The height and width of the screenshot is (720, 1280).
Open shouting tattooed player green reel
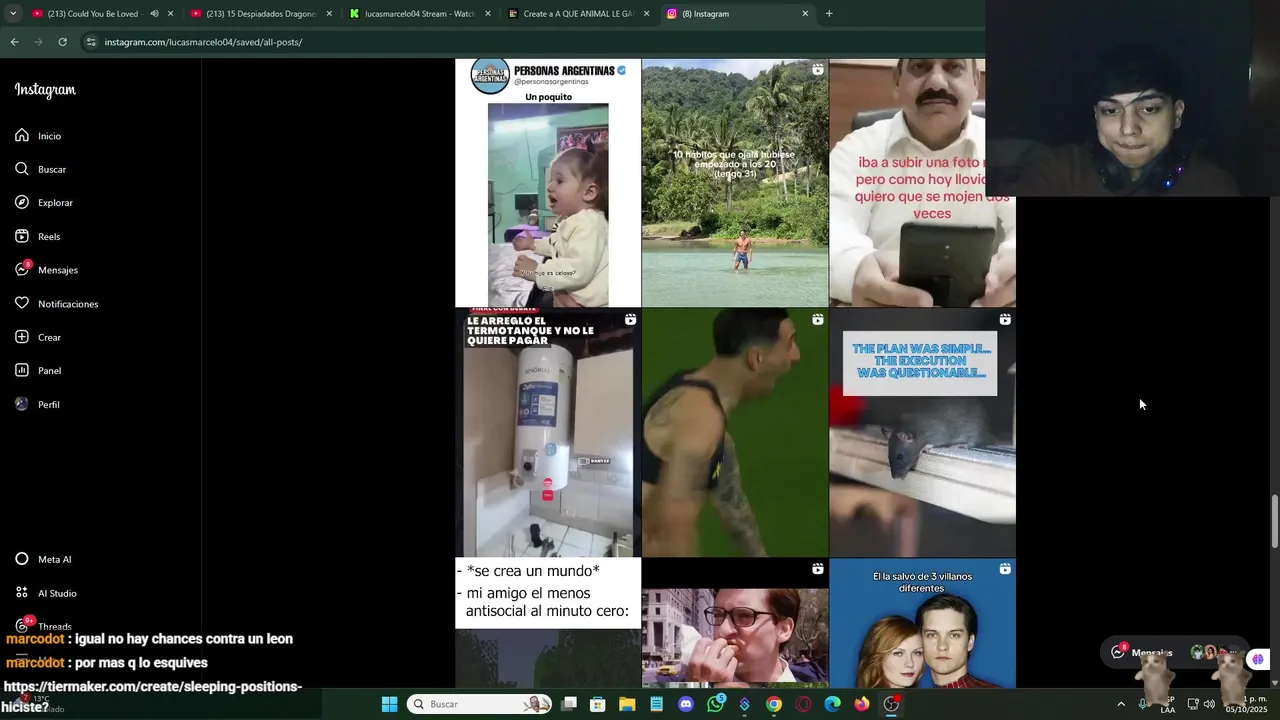tap(735, 432)
